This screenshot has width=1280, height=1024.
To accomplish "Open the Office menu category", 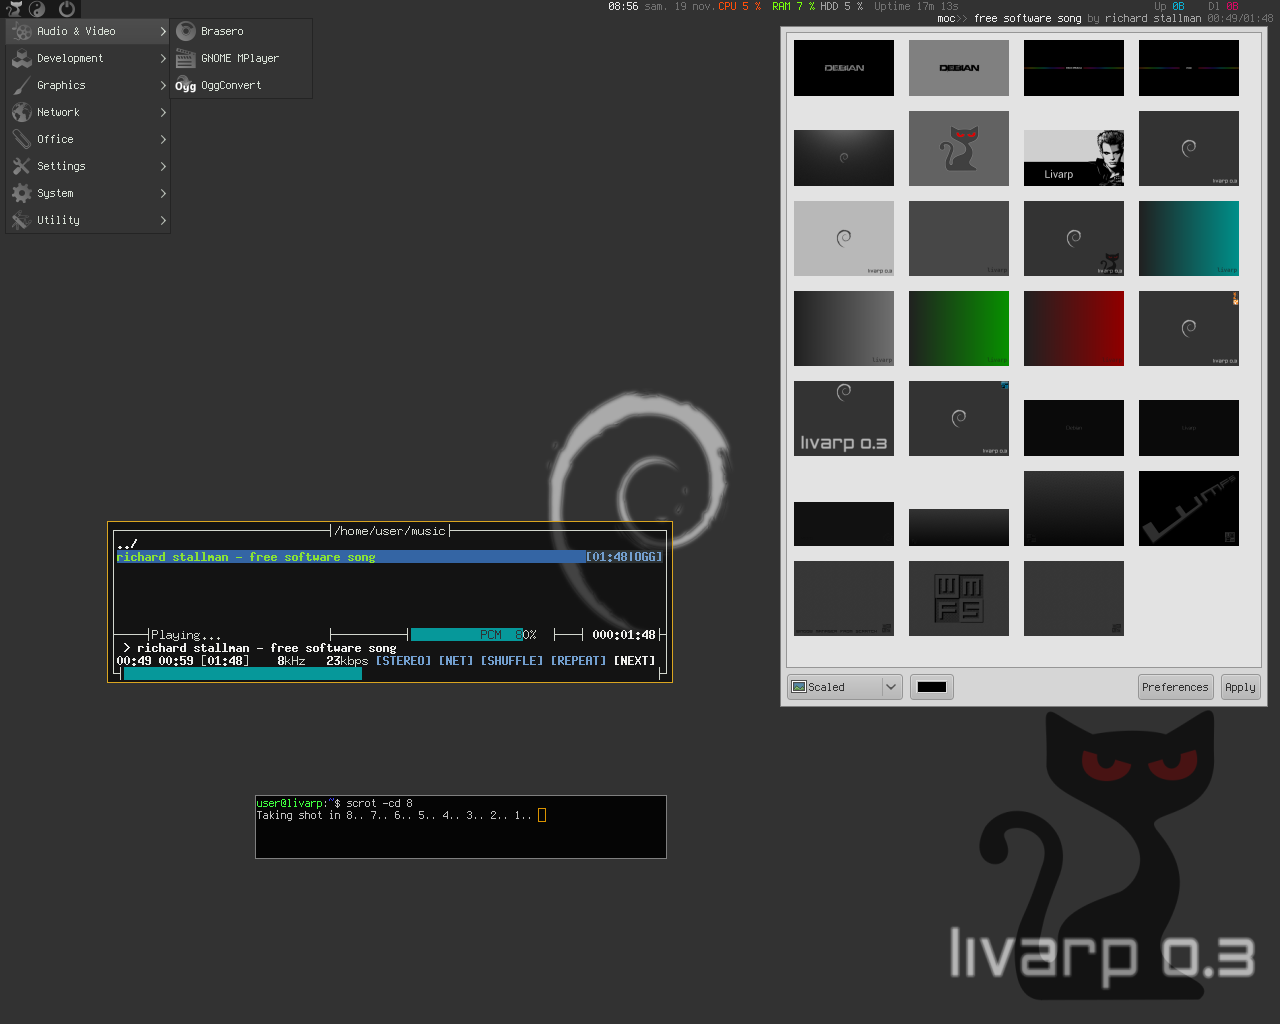I will pyautogui.click(x=88, y=139).
